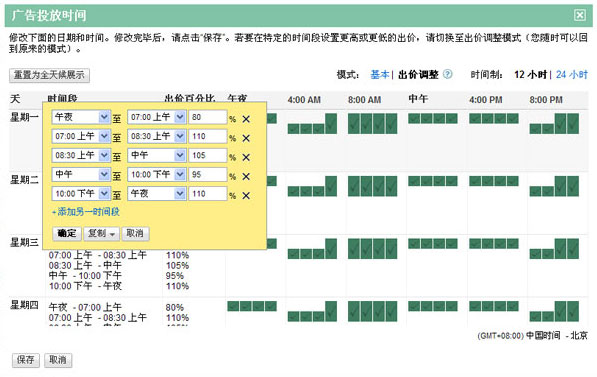Viewport: 597px width, 377px height.
Task: Toggle Wednesday's first 中午 schedule block
Action: [414, 244]
